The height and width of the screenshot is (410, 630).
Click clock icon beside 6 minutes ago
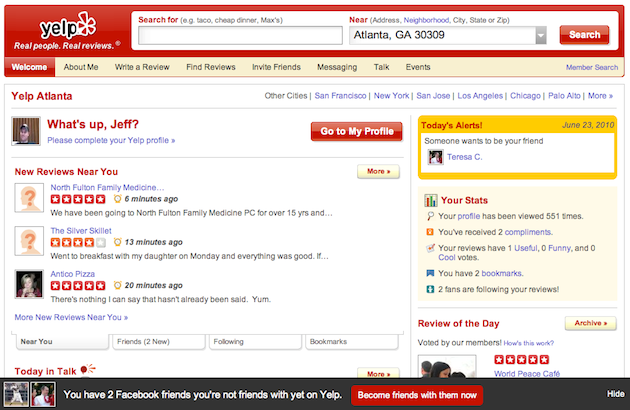pyautogui.click(x=117, y=199)
